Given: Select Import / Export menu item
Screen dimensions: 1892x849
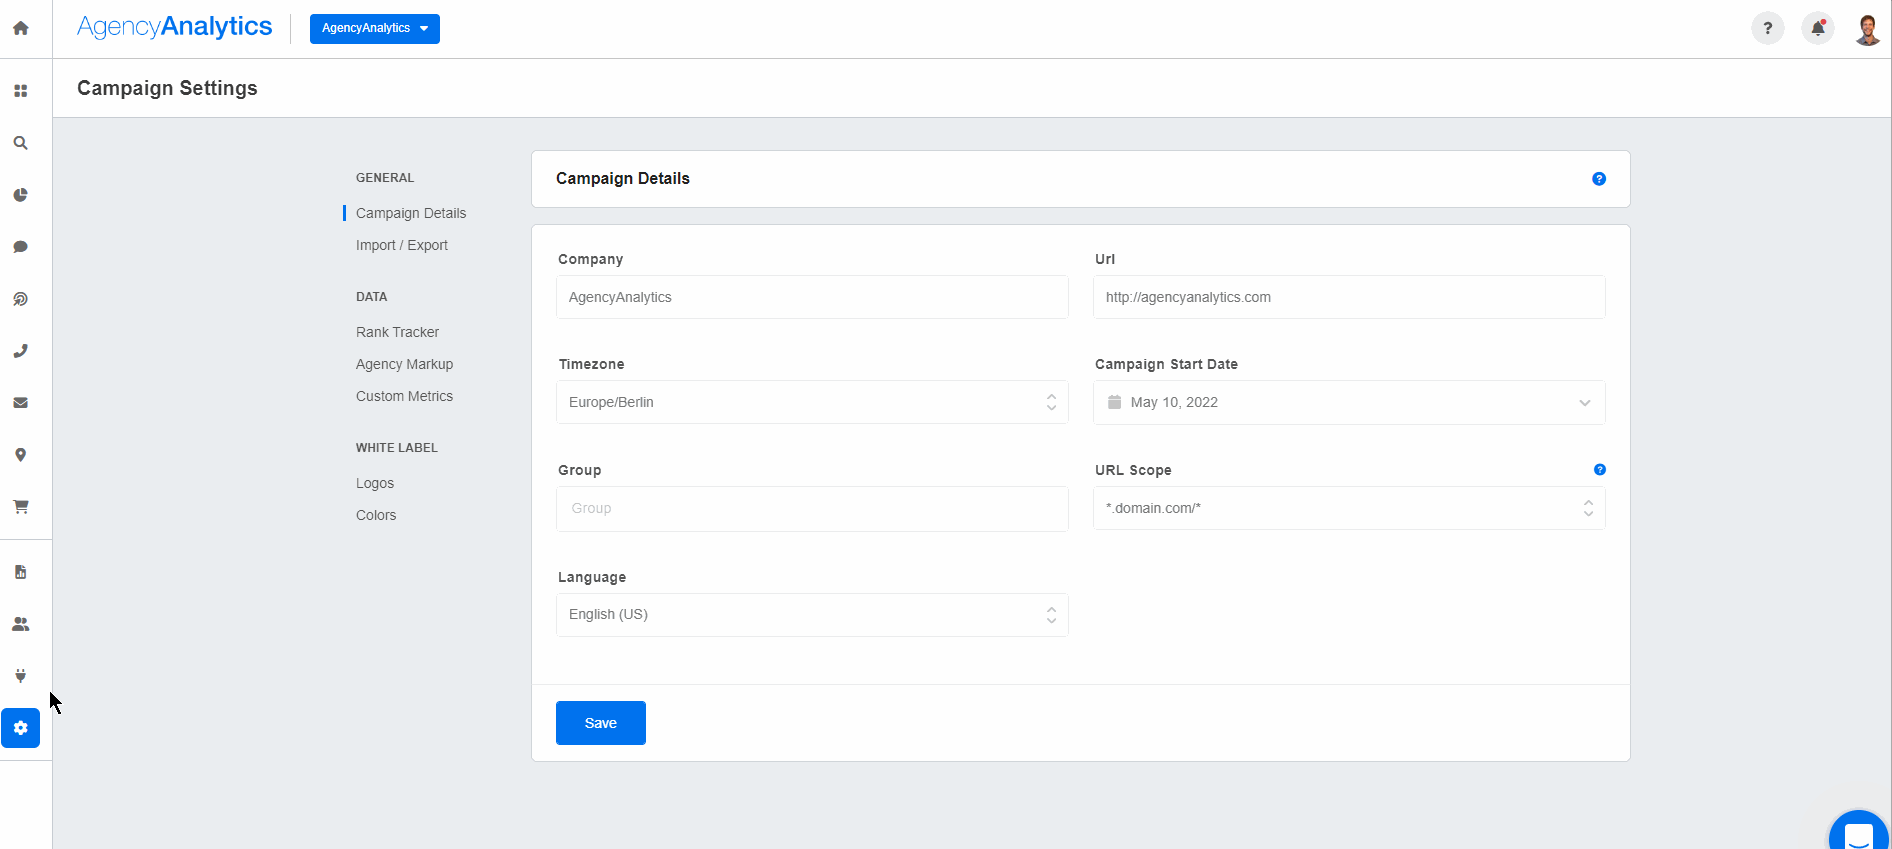Looking at the screenshot, I should pos(401,245).
